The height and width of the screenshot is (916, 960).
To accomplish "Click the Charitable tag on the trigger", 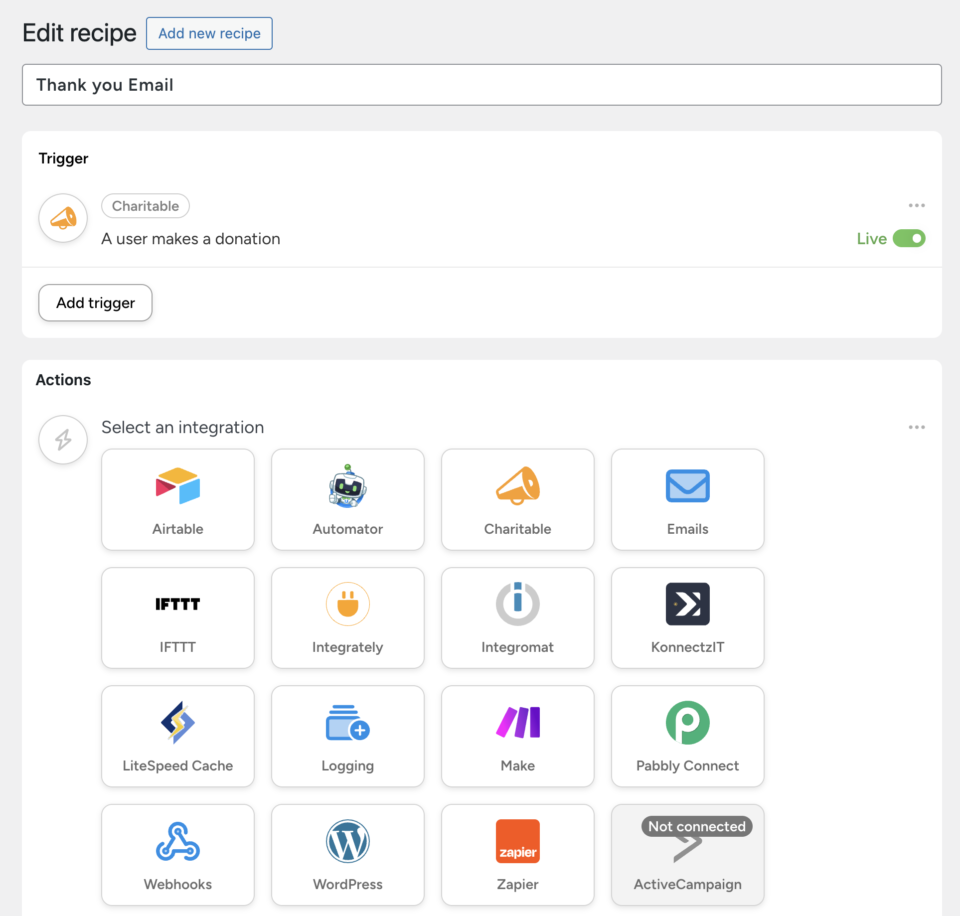I will pyautogui.click(x=145, y=206).
